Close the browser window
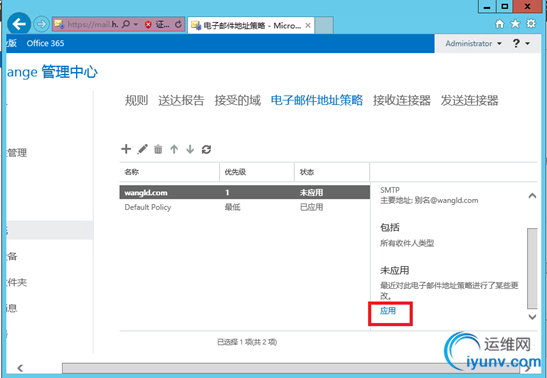 tap(527, 6)
